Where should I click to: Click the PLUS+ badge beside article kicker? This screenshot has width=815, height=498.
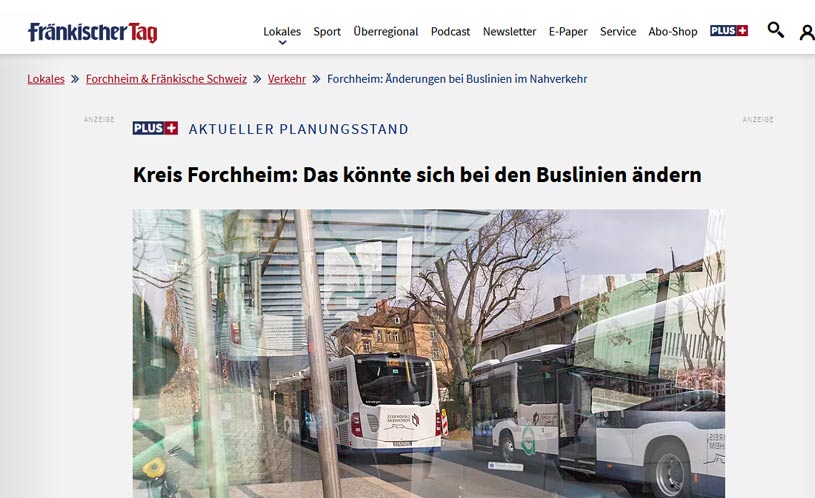(x=155, y=128)
